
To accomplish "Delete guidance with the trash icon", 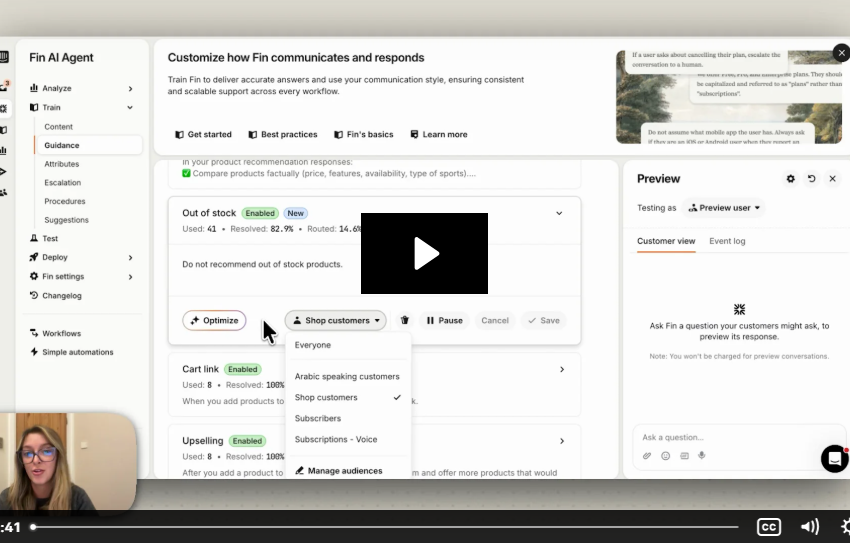I will tap(404, 320).
